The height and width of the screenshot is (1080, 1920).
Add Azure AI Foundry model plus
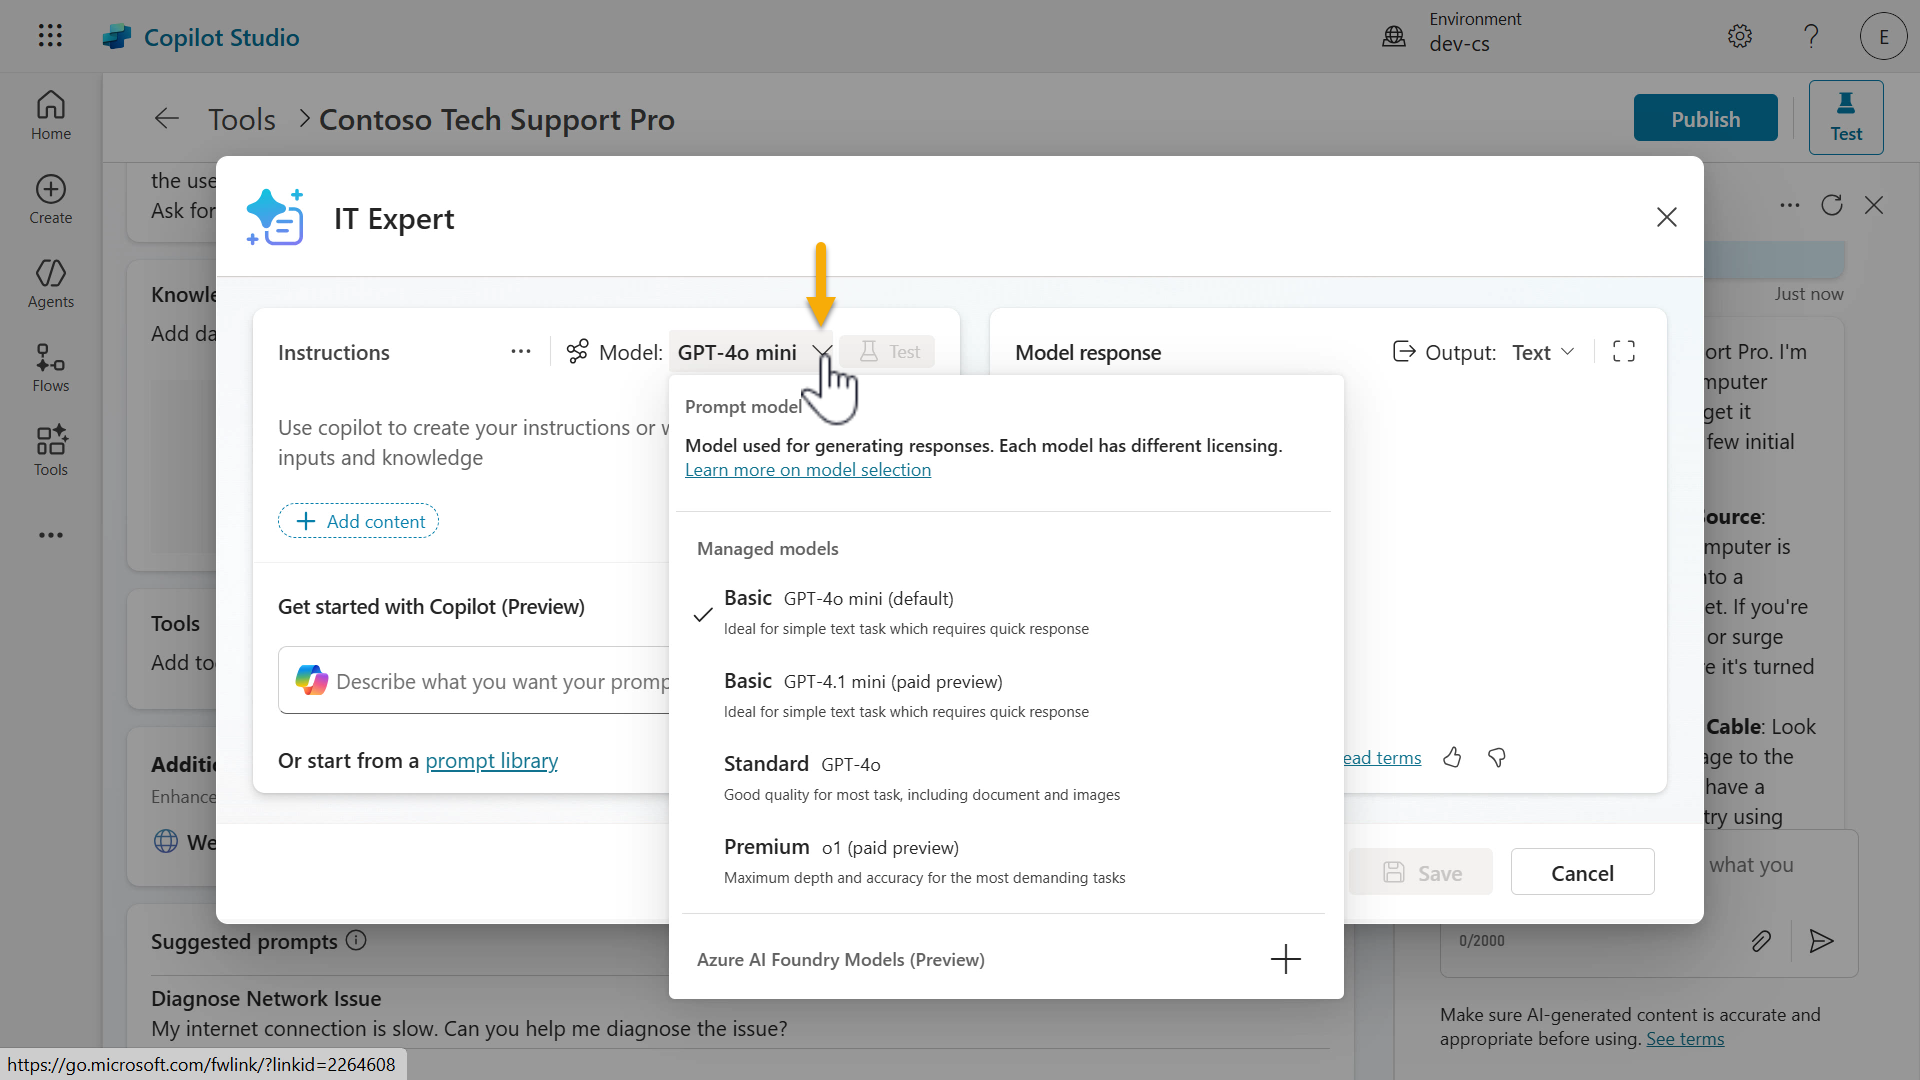[x=1286, y=959]
